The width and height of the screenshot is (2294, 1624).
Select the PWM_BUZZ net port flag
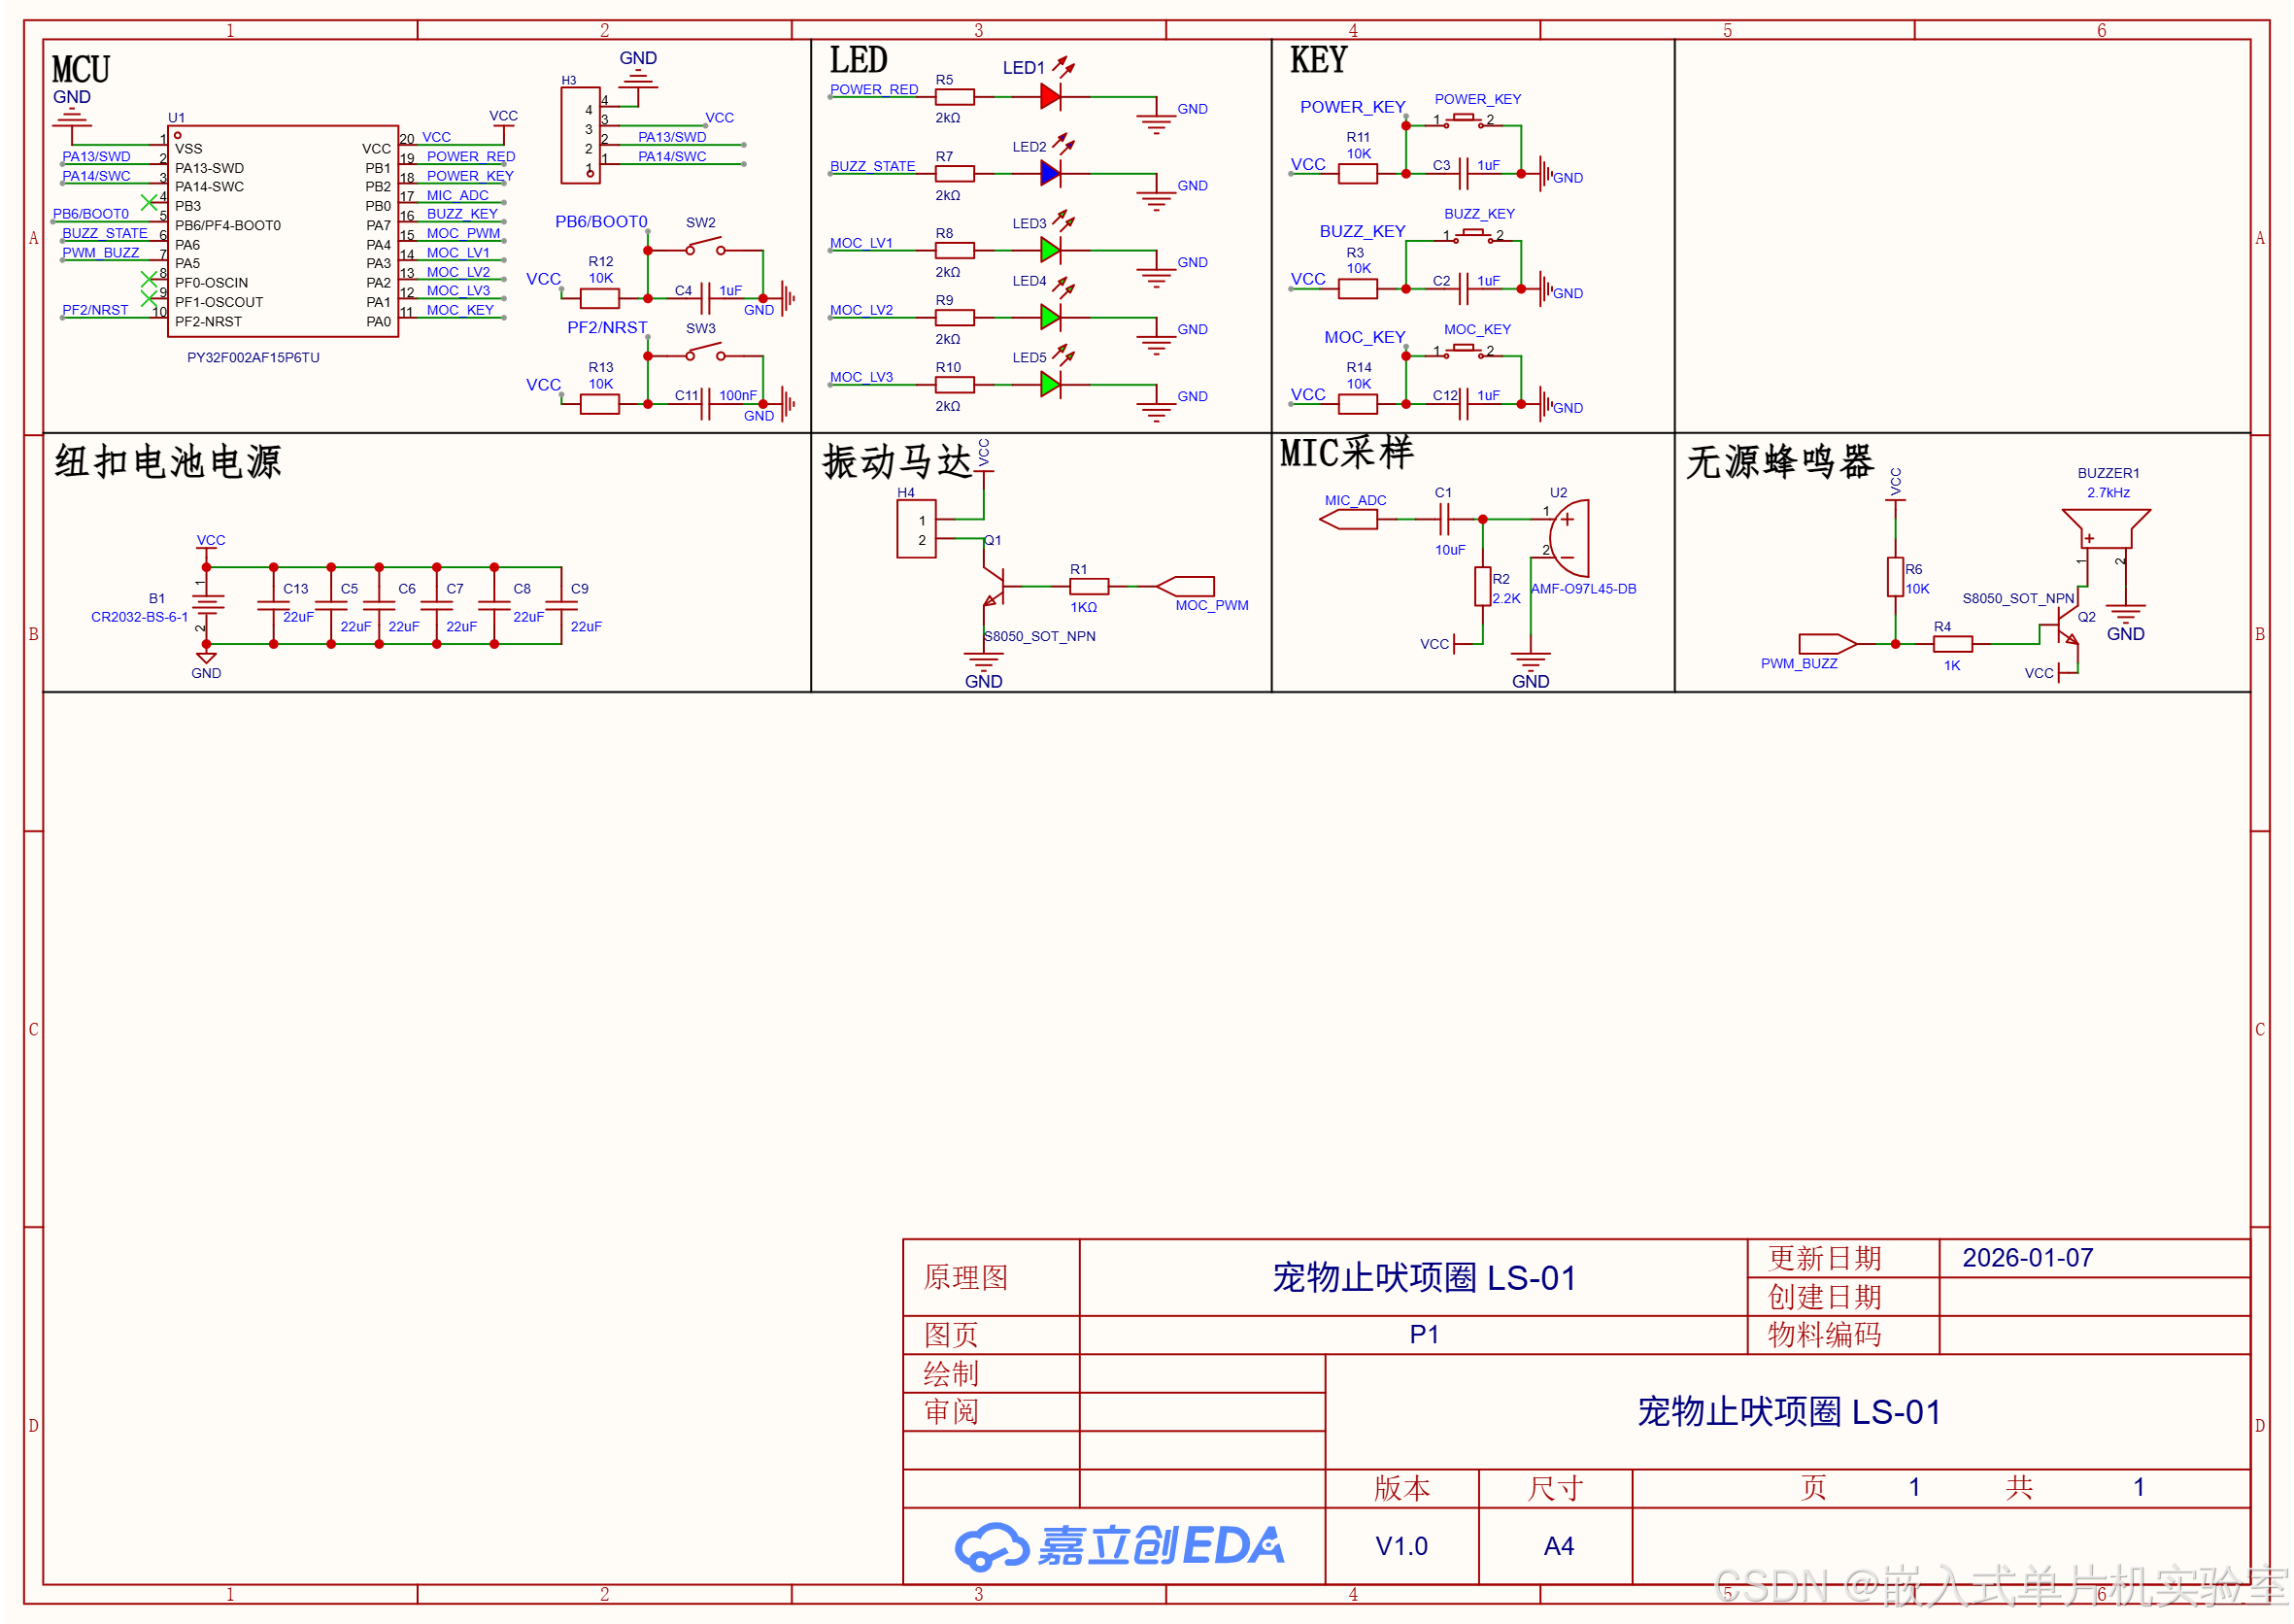[1826, 644]
